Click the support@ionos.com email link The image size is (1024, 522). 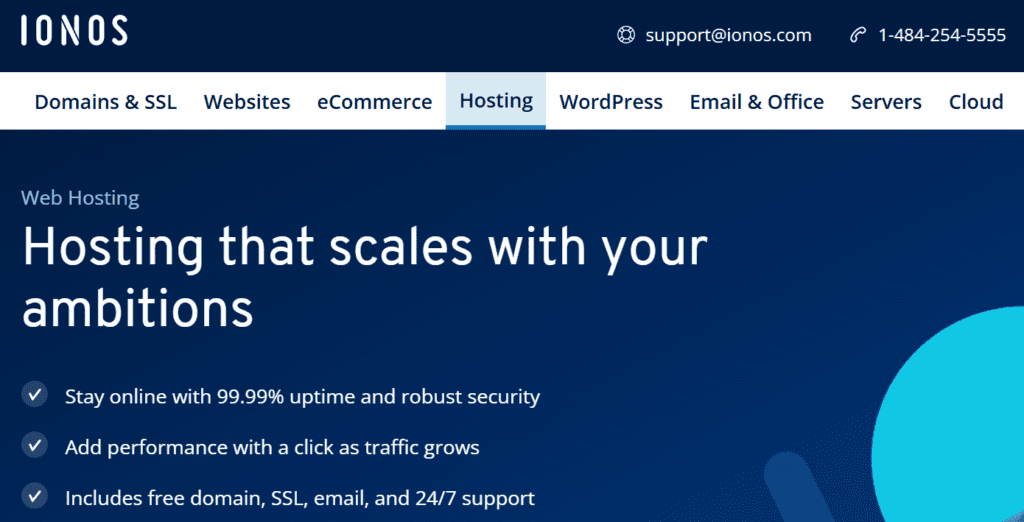728,35
